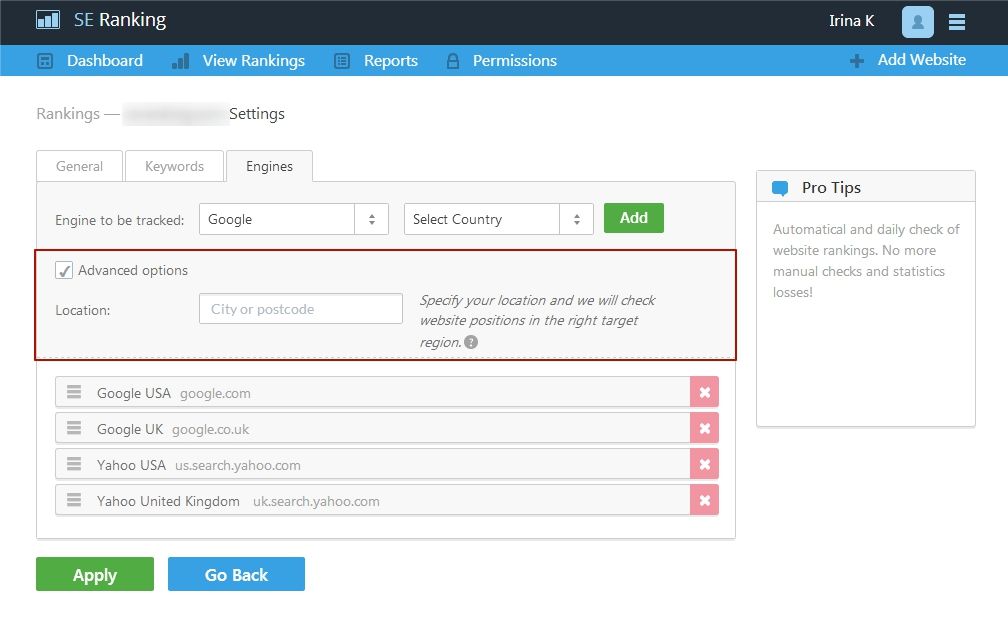Click the Go Back button

click(237, 574)
